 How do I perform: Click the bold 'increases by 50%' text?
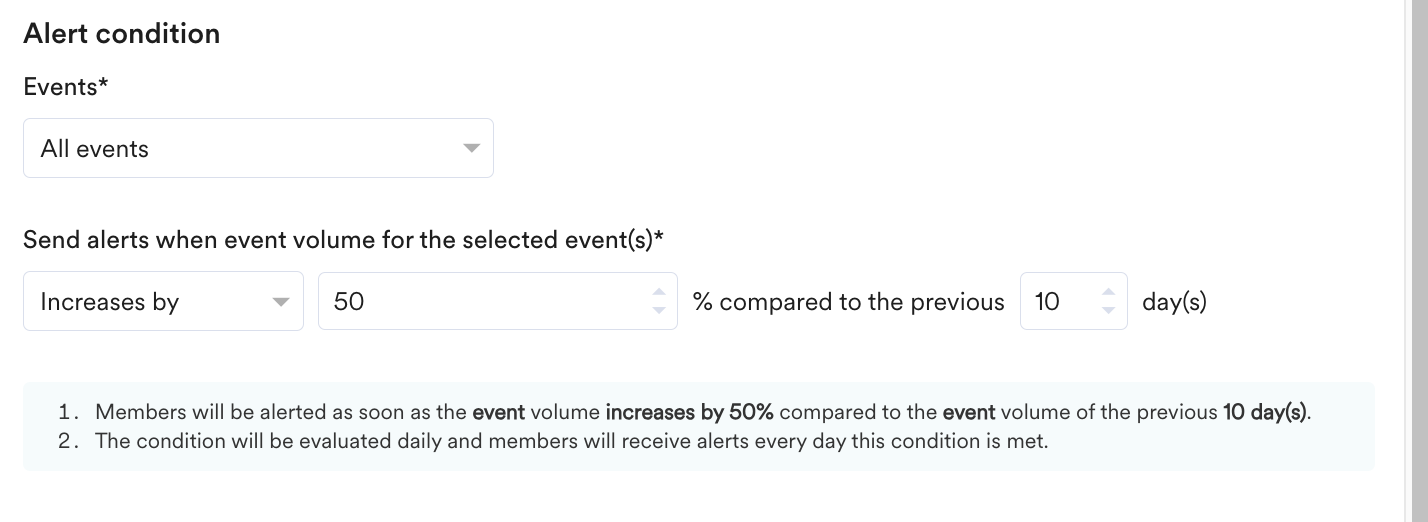pos(689,412)
